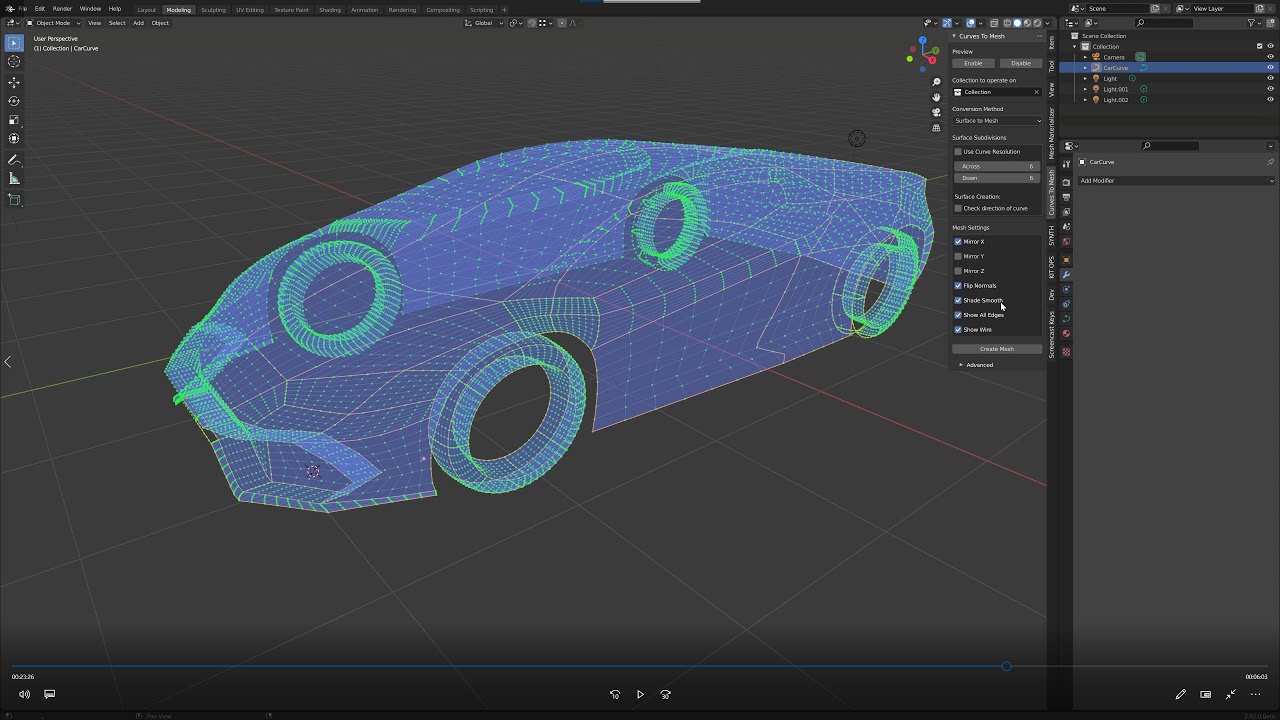Open the Conversion Method dropdown
1280x720 pixels.
(997, 120)
